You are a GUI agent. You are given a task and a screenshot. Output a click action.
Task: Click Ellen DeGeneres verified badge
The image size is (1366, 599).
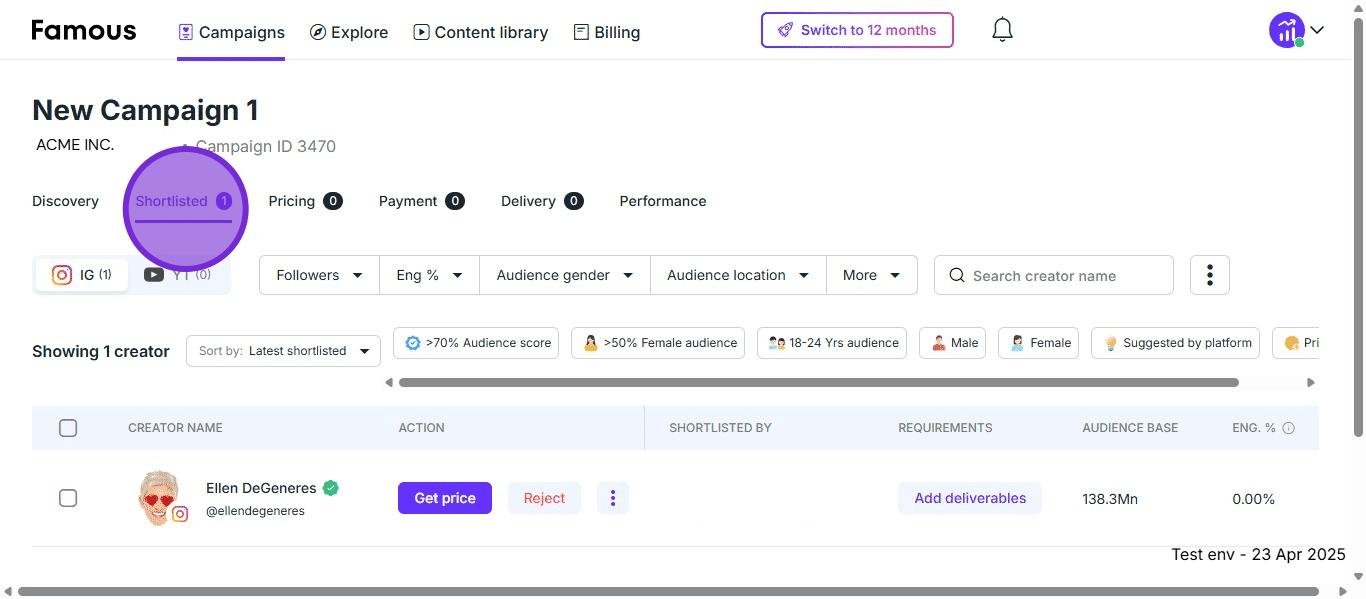point(331,488)
